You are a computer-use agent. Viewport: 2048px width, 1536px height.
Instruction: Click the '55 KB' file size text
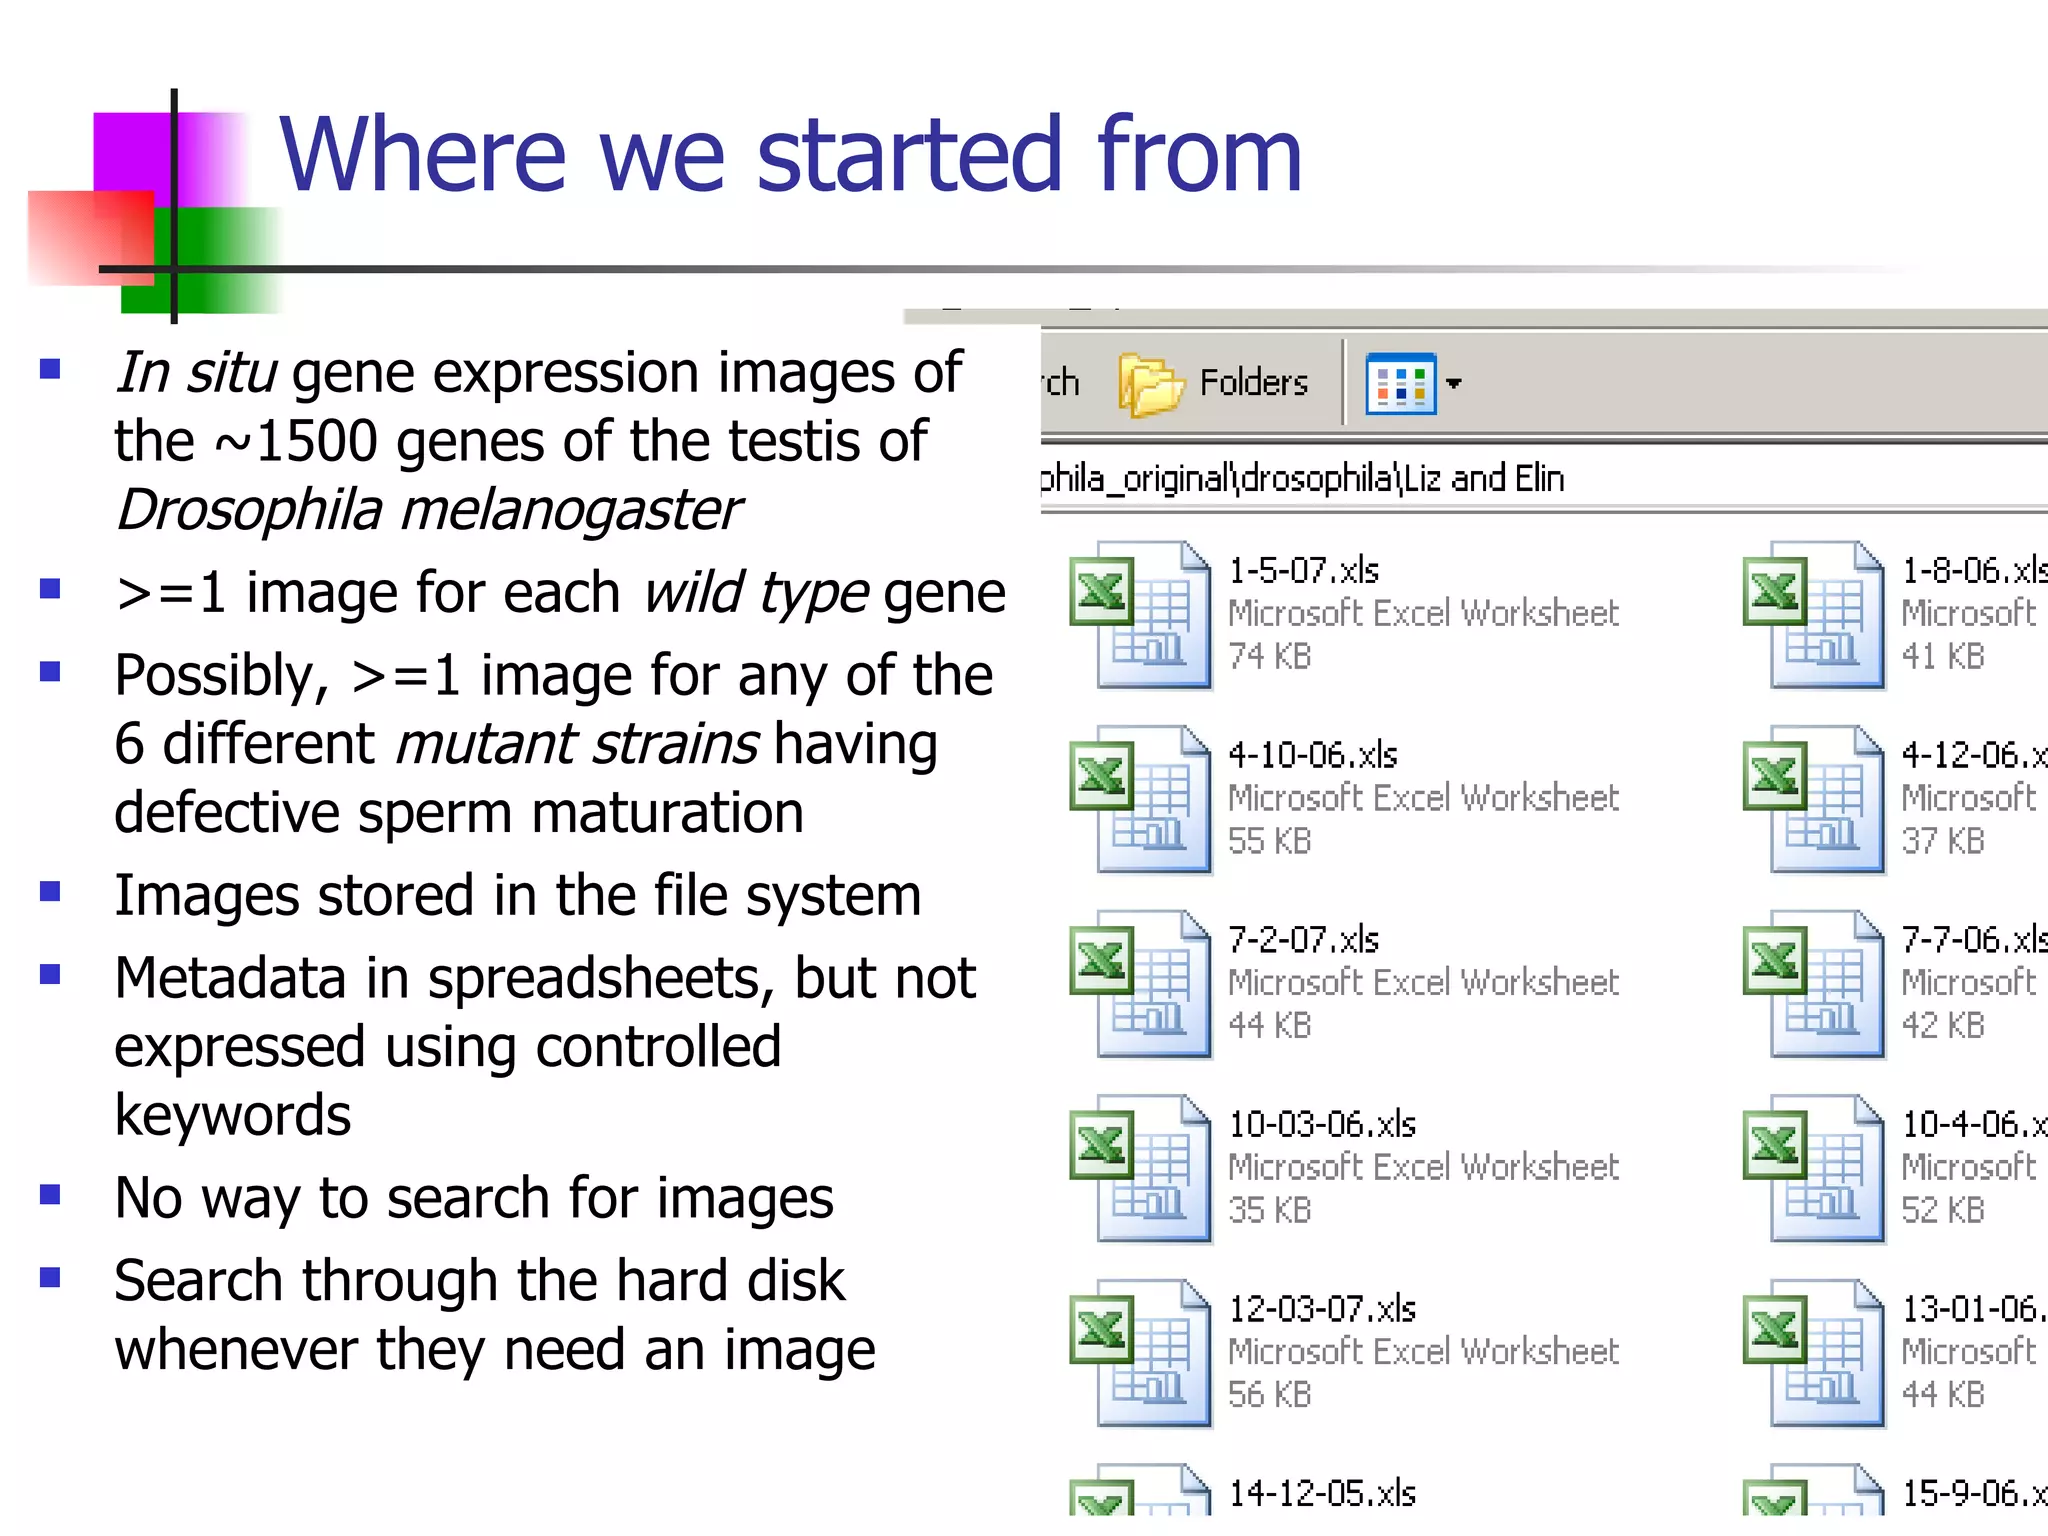tap(1269, 841)
